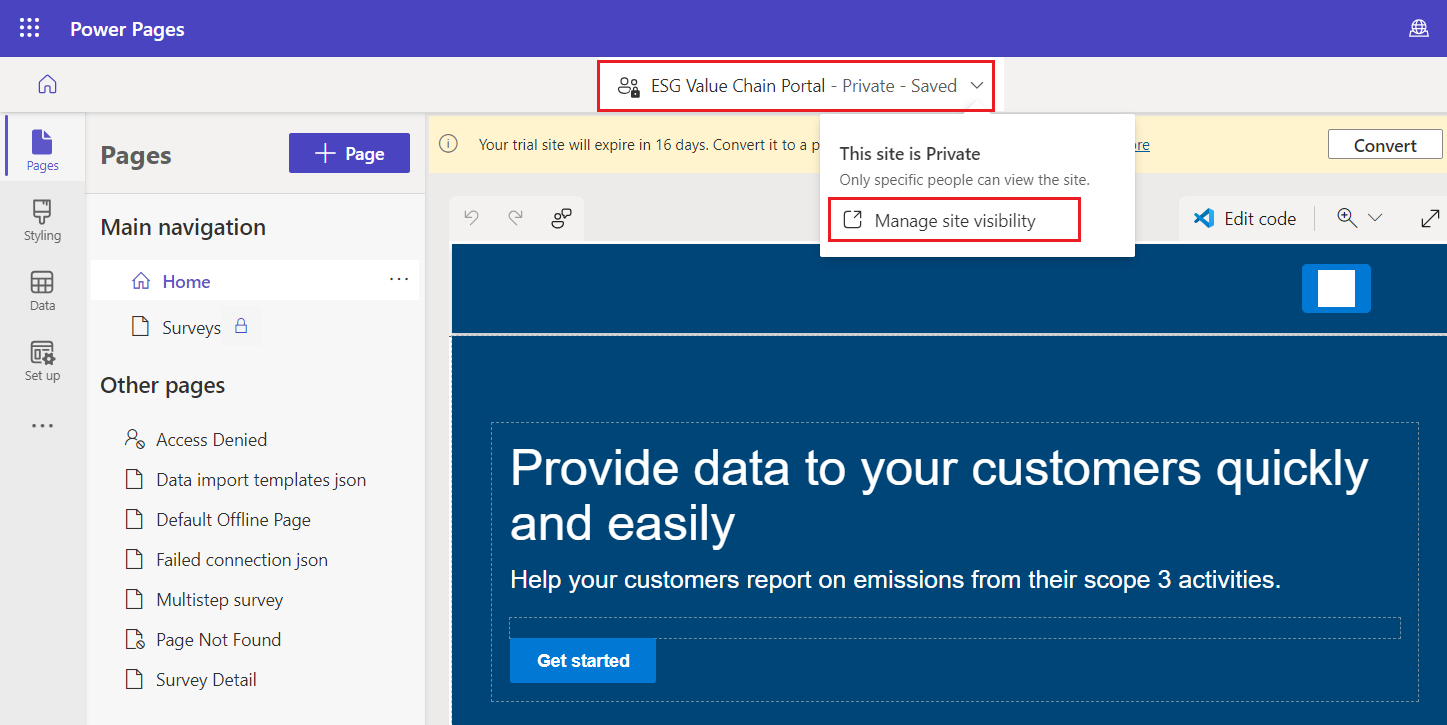Open Edit code in Visual Studio Code
Image resolution: width=1447 pixels, height=725 pixels.
[1245, 218]
